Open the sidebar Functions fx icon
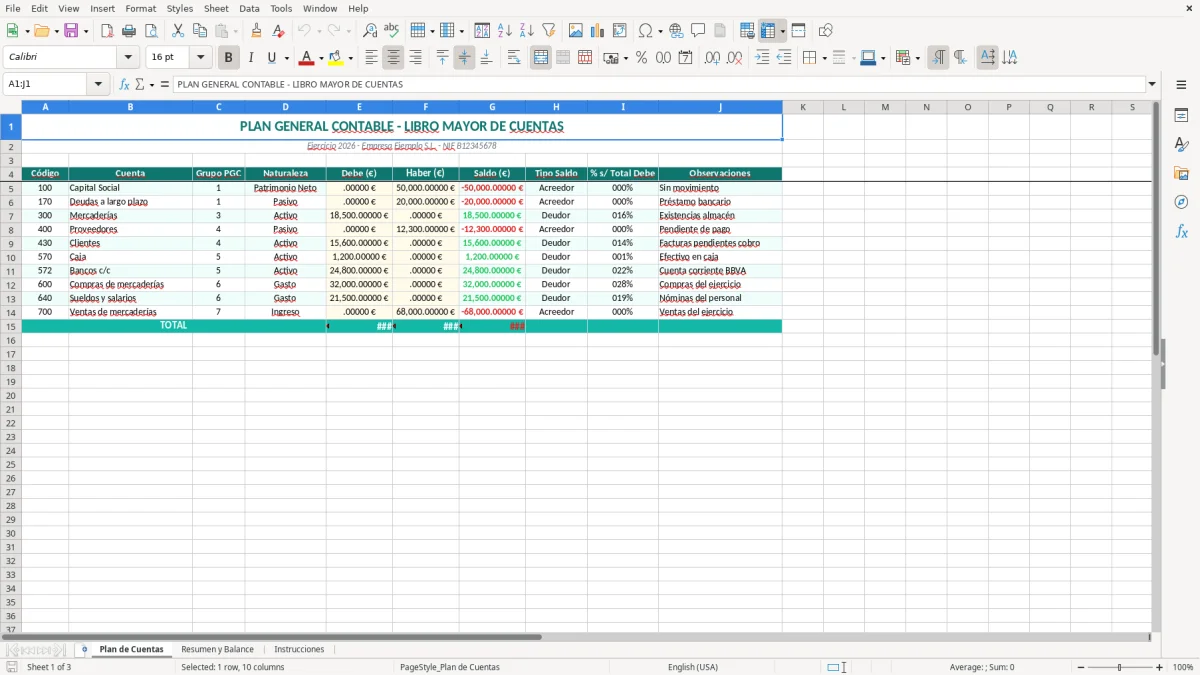 [x=1181, y=231]
